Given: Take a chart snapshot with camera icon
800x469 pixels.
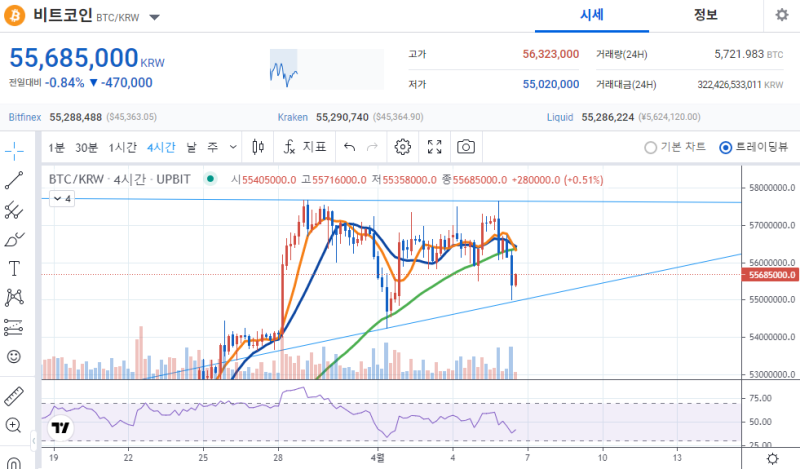Looking at the screenshot, I should [466, 147].
